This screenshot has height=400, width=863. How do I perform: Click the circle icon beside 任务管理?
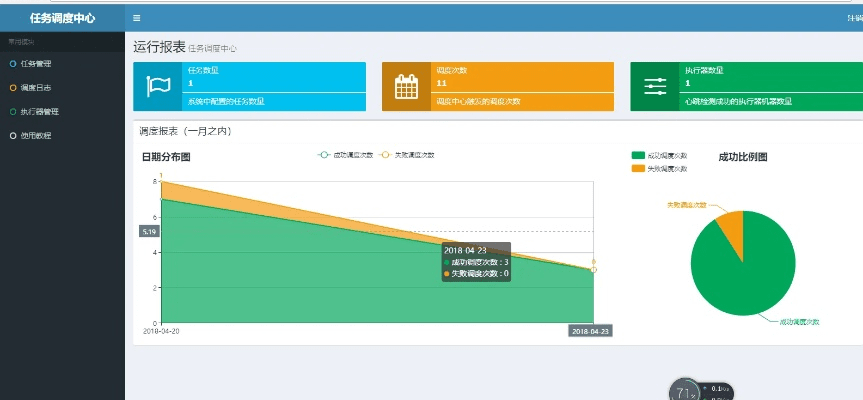pyautogui.click(x=12, y=64)
